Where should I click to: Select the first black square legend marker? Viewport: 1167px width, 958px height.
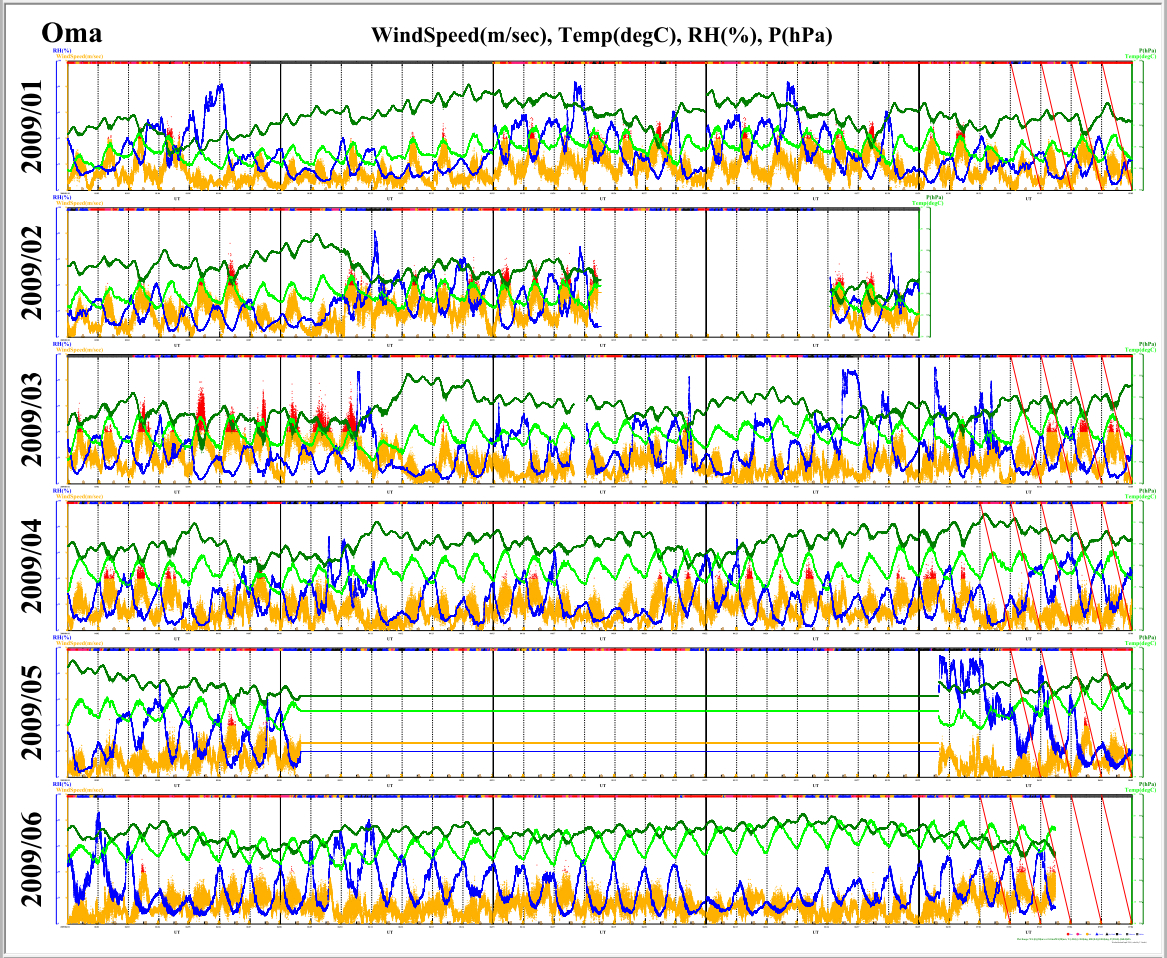[x=1107, y=934]
